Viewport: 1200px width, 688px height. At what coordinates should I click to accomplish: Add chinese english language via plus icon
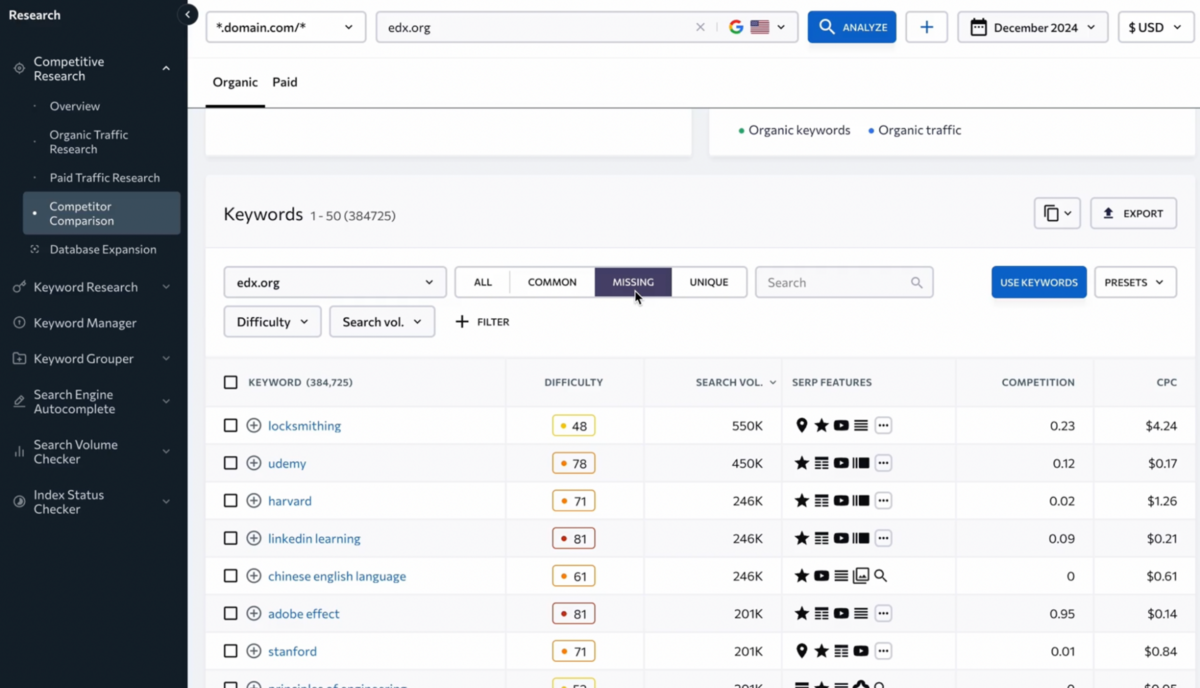pos(254,576)
